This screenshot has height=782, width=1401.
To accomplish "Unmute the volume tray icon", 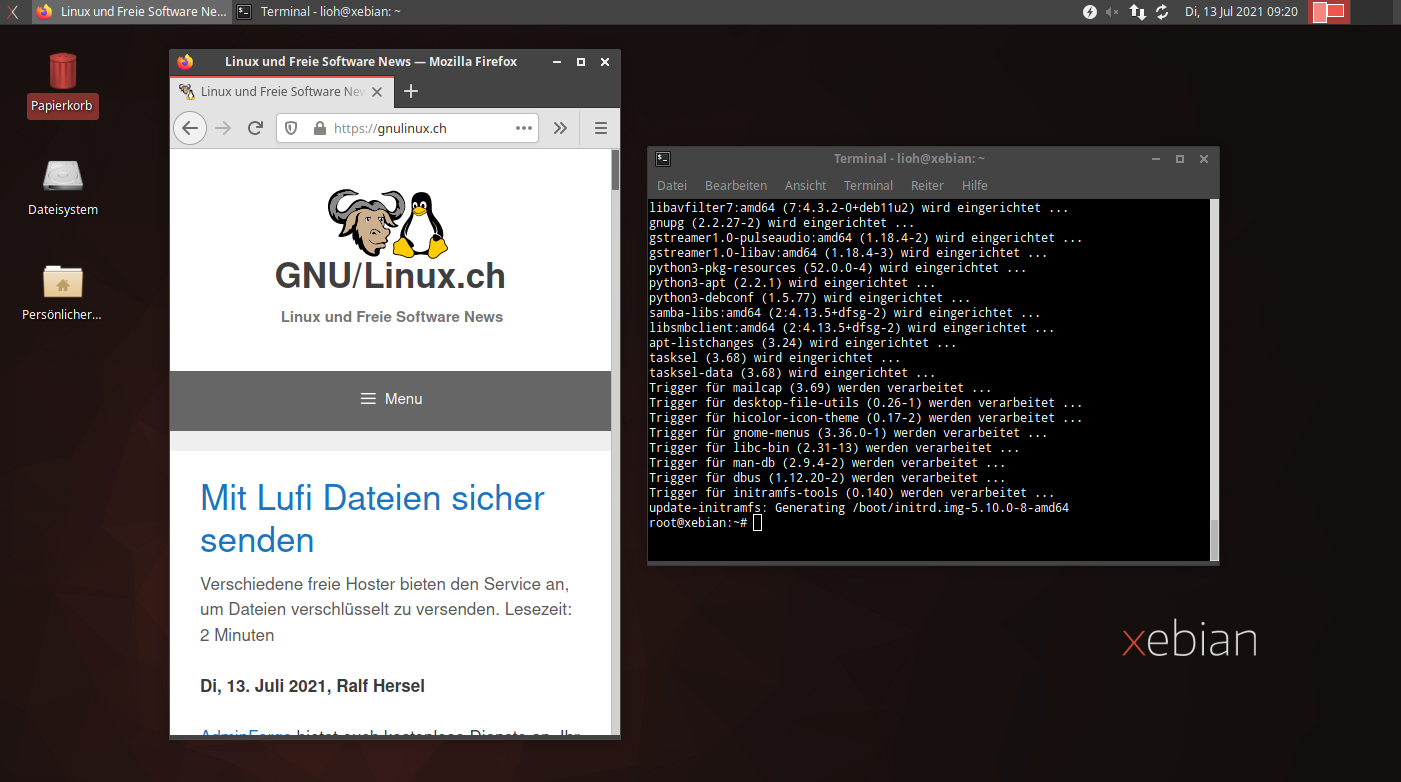I will click(1113, 12).
